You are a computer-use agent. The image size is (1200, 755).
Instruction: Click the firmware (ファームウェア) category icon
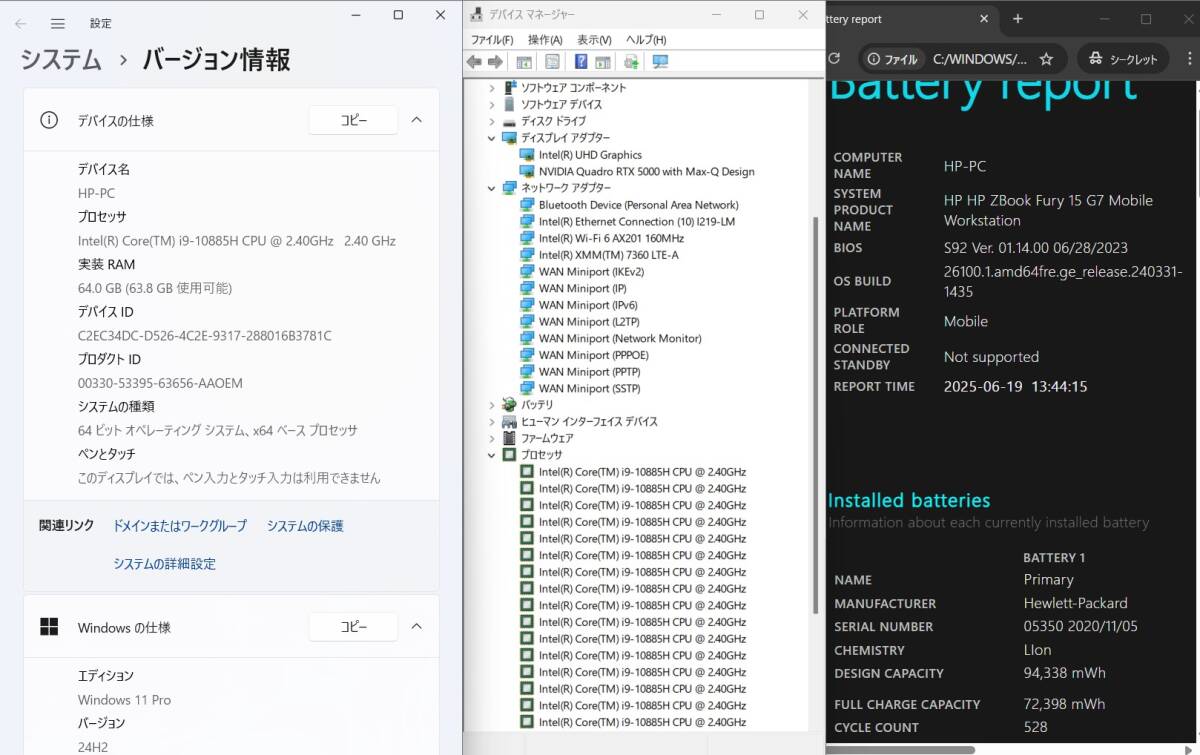(x=510, y=438)
